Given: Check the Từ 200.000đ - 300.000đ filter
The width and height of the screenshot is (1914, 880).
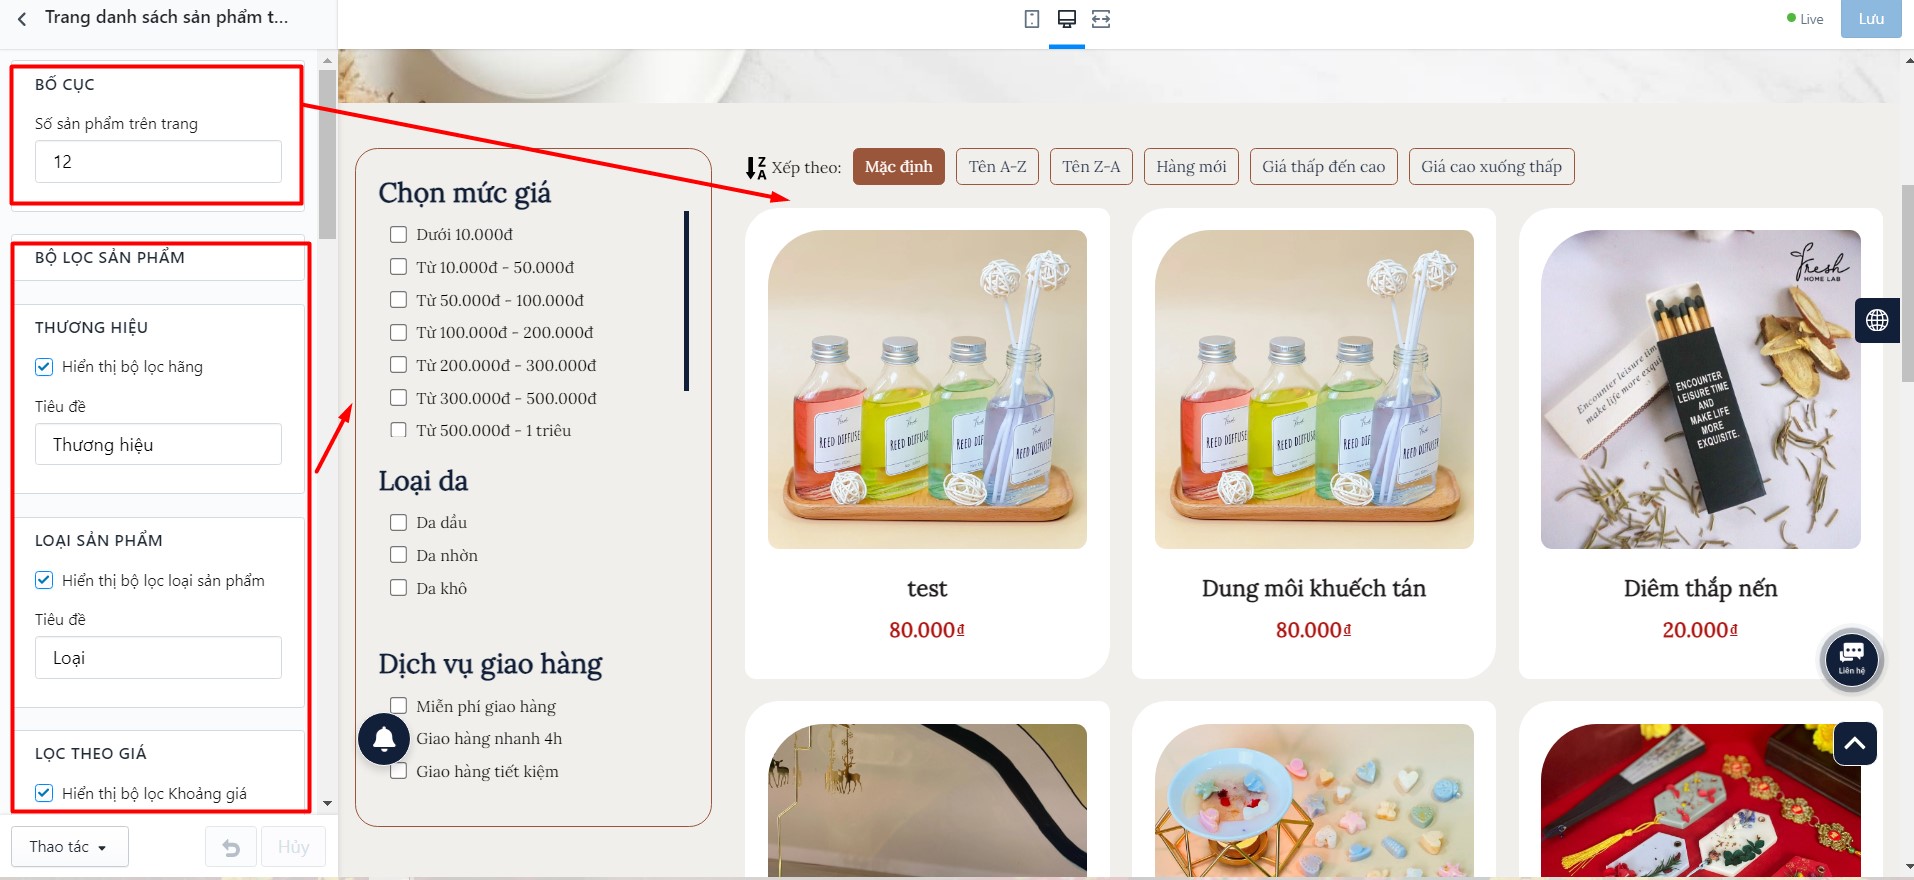Looking at the screenshot, I should (398, 365).
